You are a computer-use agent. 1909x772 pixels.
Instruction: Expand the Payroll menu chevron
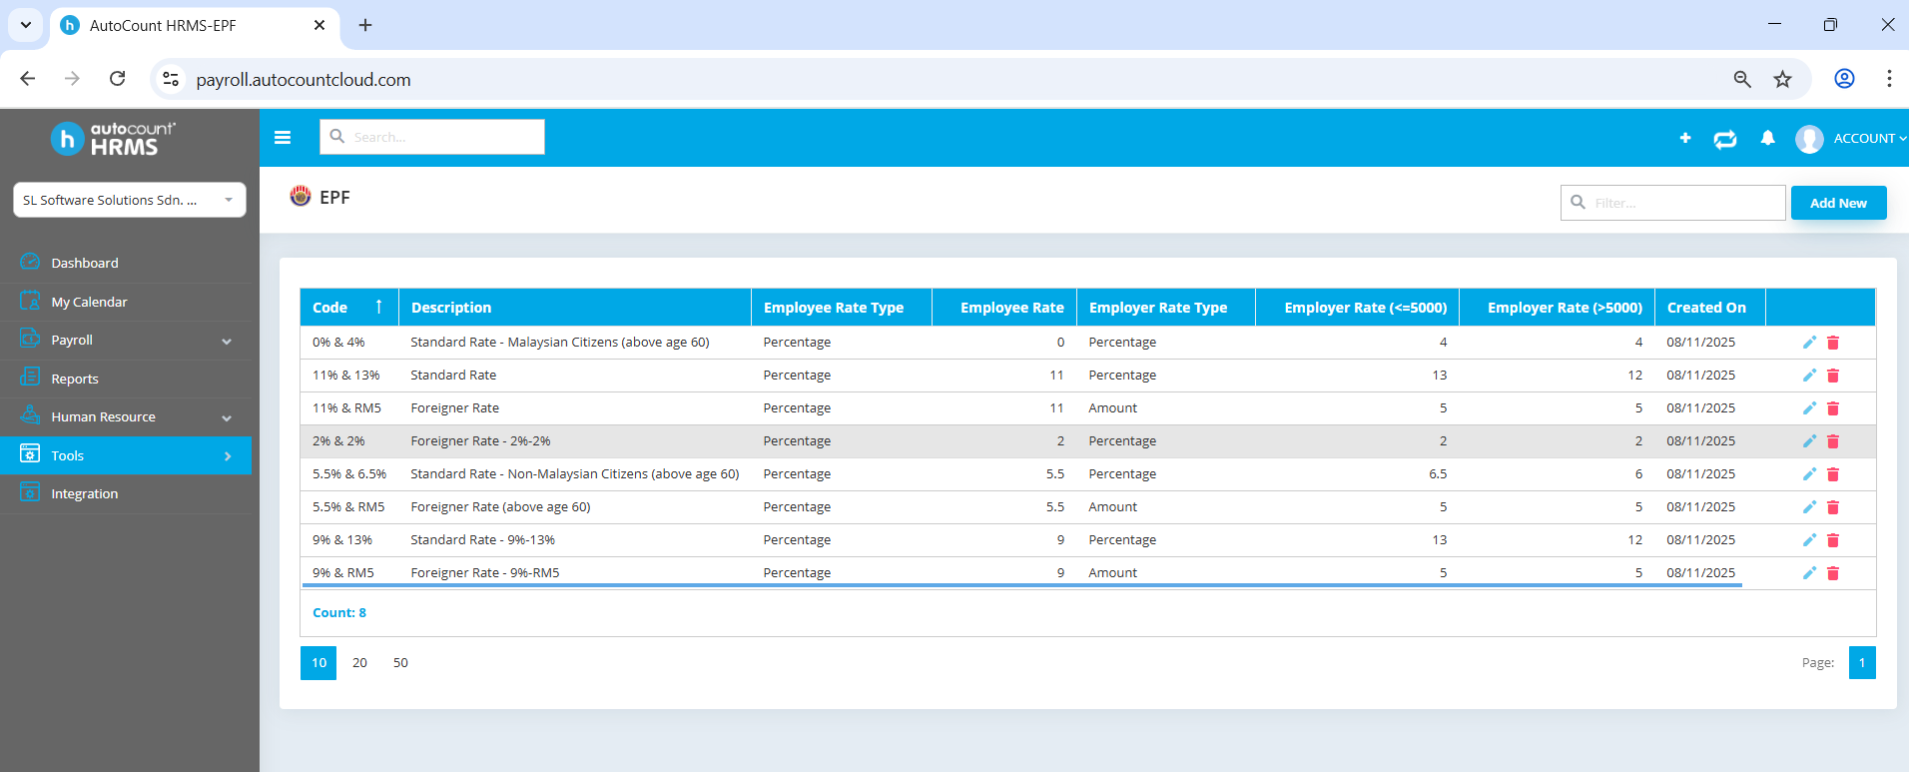pyautogui.click(x=227, y=341)
